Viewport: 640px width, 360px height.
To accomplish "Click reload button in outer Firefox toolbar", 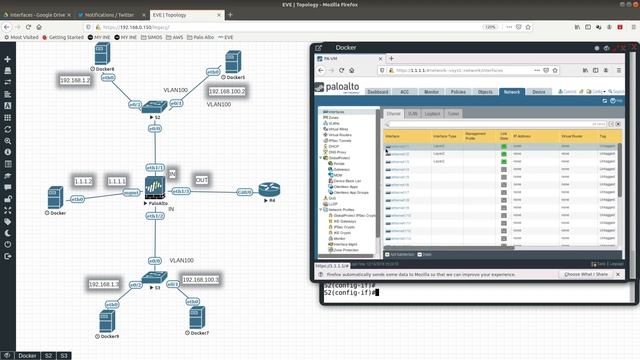I will pyautogui.click(x=28, y=27).
